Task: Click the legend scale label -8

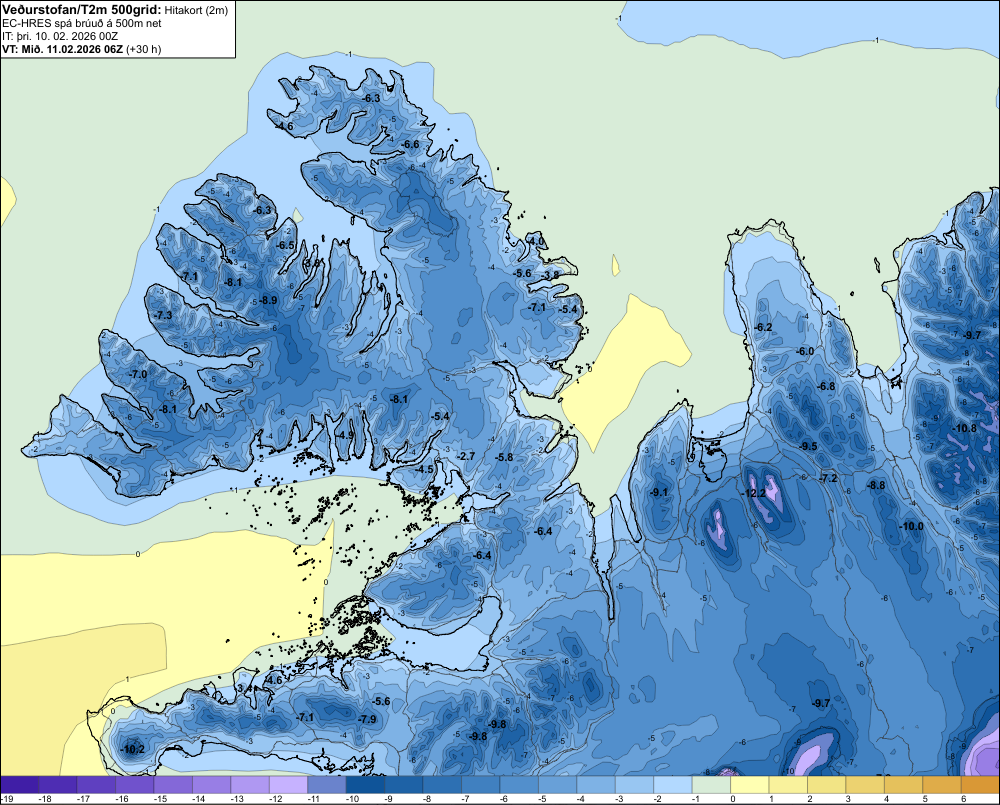Action: 426,799
